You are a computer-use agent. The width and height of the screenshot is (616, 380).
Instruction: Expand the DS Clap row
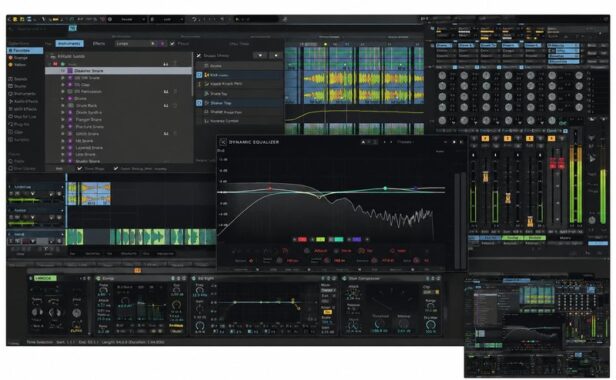[63, 85]
